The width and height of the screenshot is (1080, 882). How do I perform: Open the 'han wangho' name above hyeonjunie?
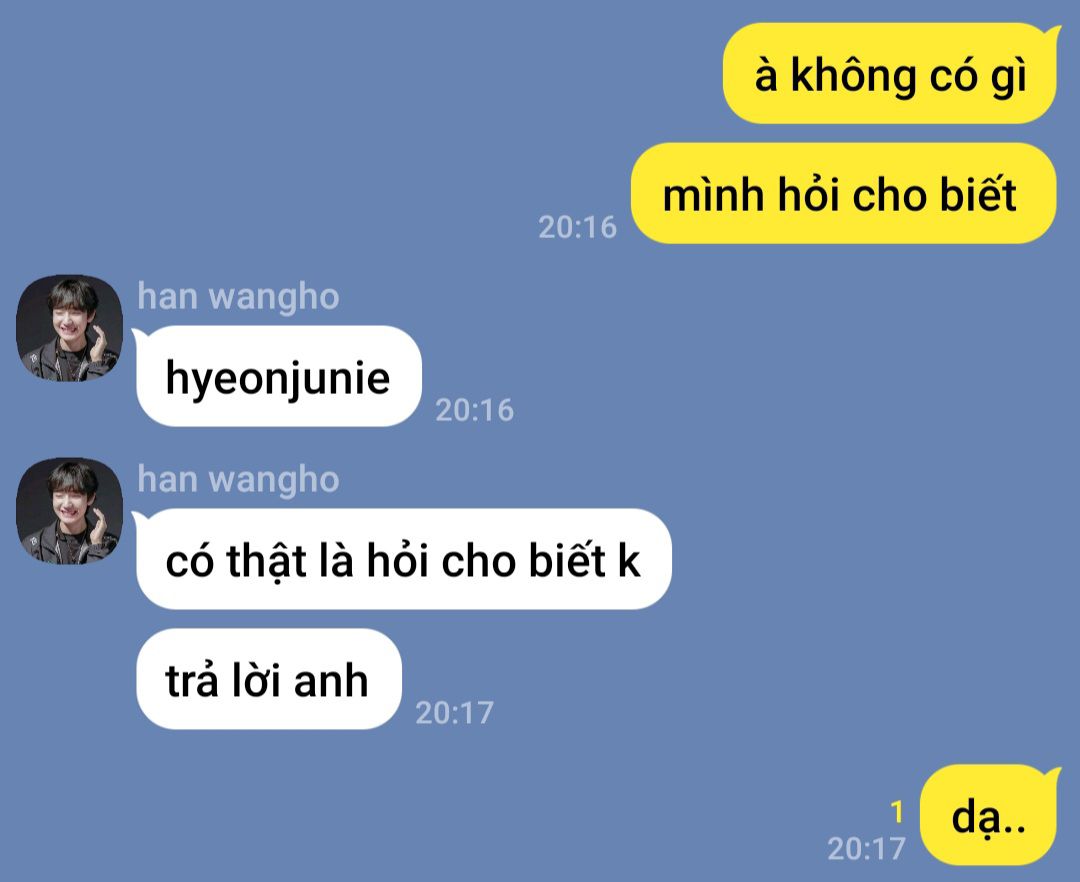point(238,297)
